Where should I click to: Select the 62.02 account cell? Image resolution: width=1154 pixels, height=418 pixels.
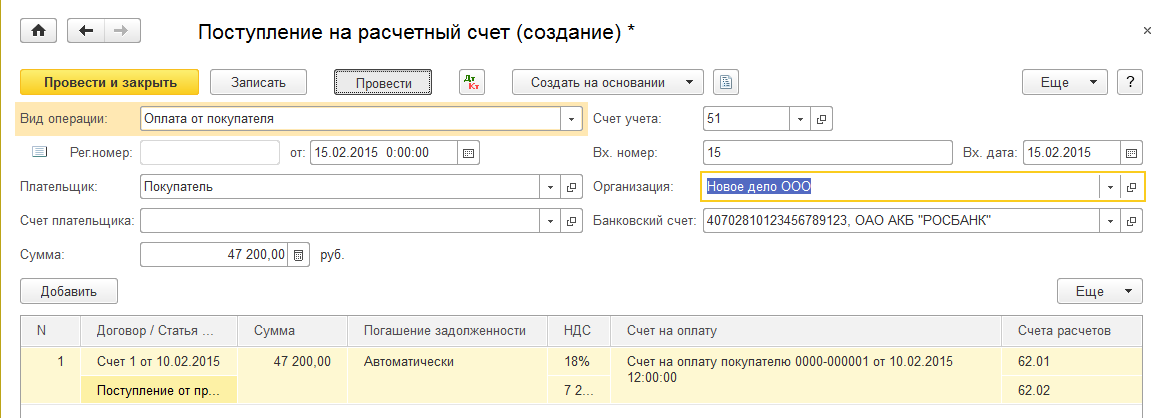(1072, 391)
